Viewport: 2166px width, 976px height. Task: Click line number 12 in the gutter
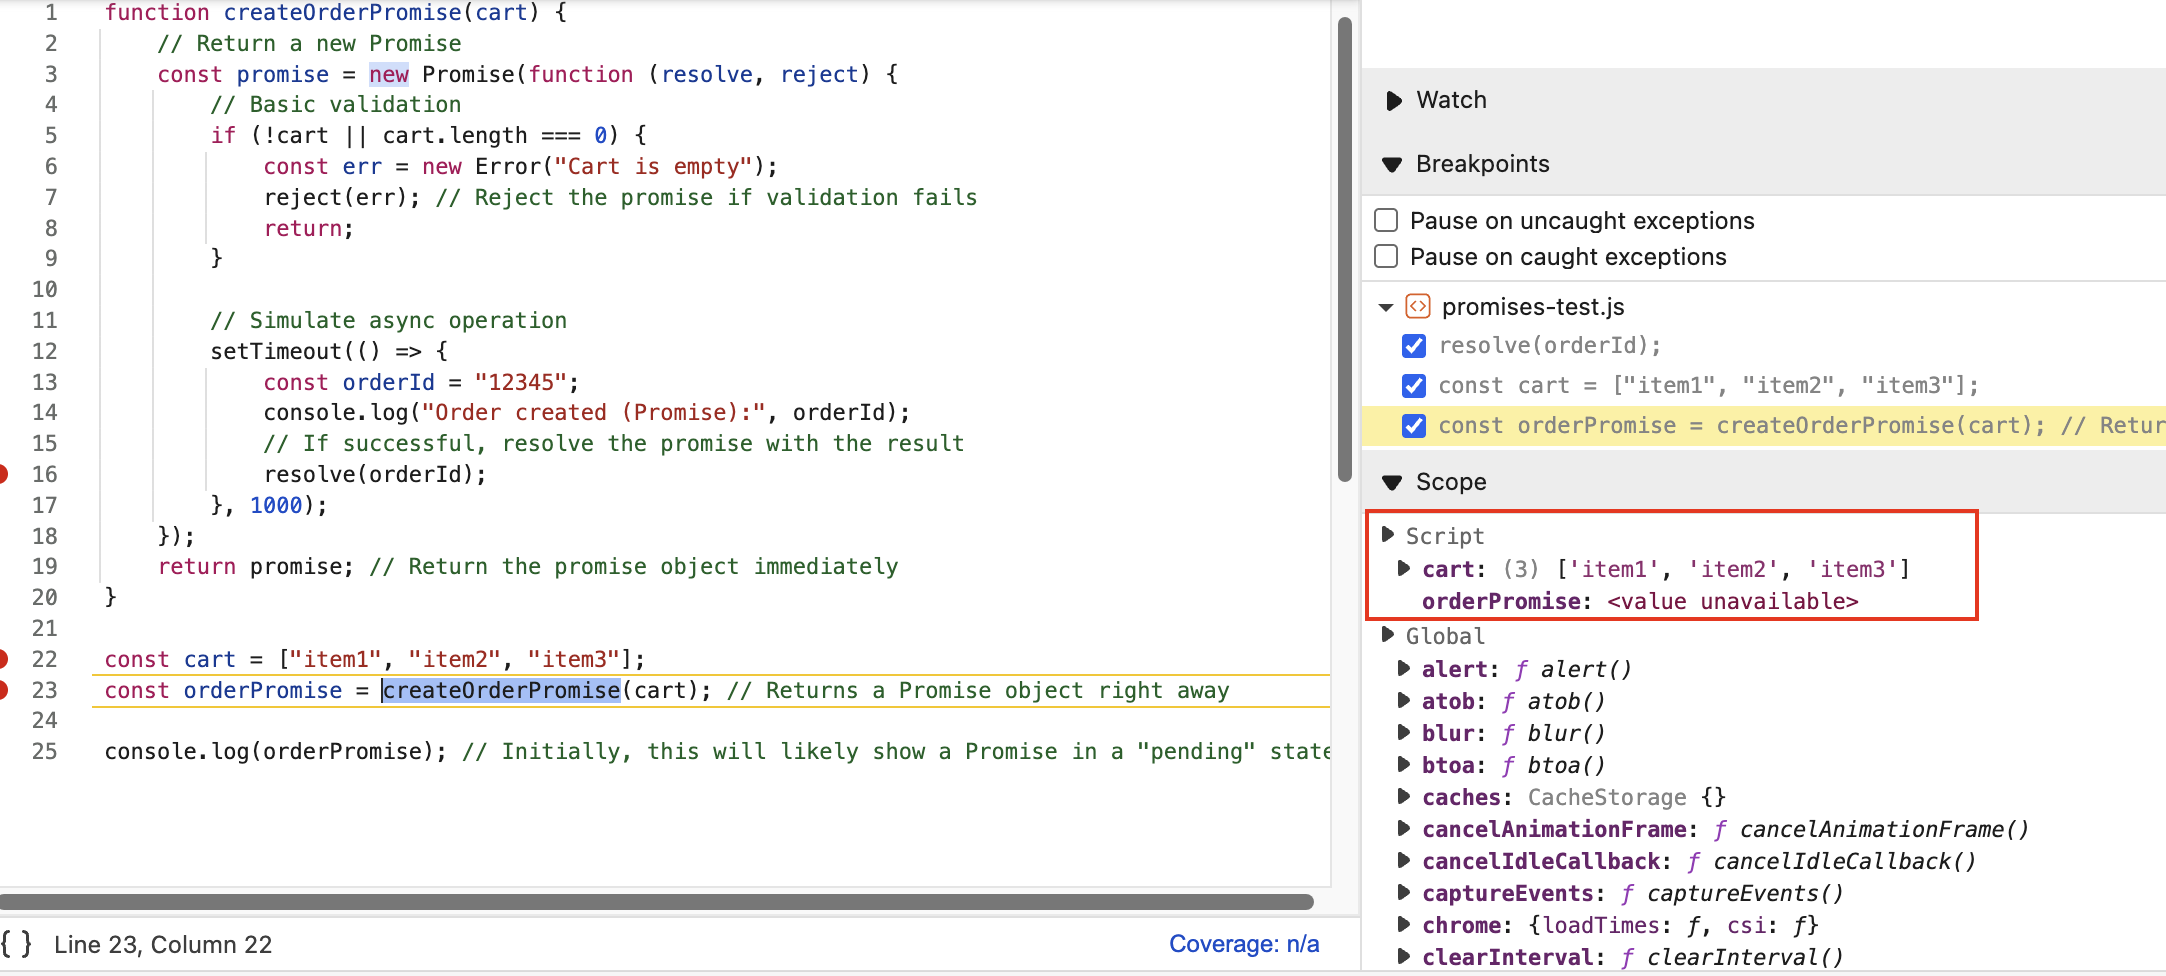[45, 351]
